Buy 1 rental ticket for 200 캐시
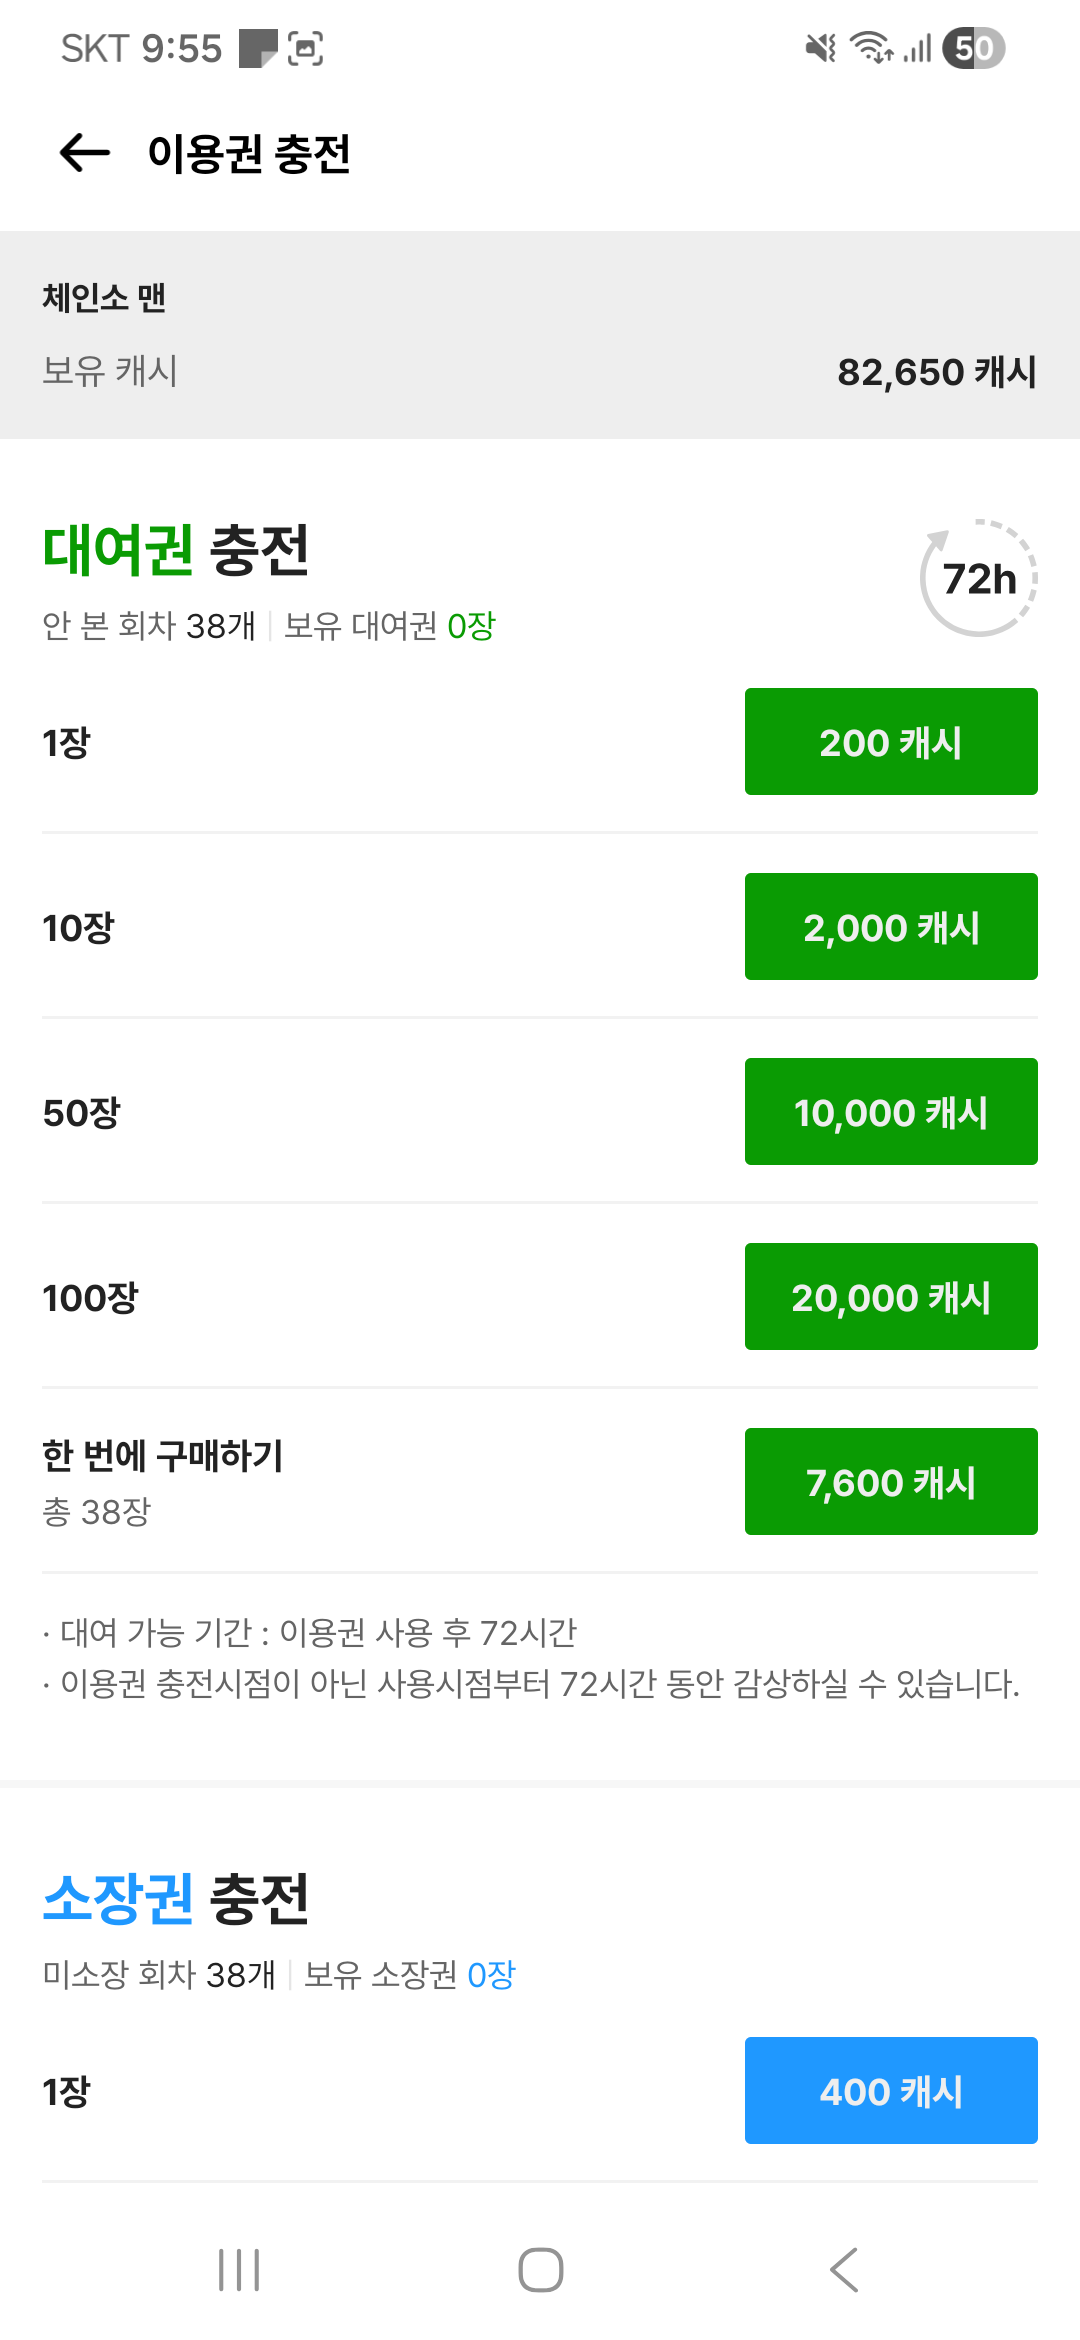Screen dimensions: 1080x2340 click(x=891, y=742)
